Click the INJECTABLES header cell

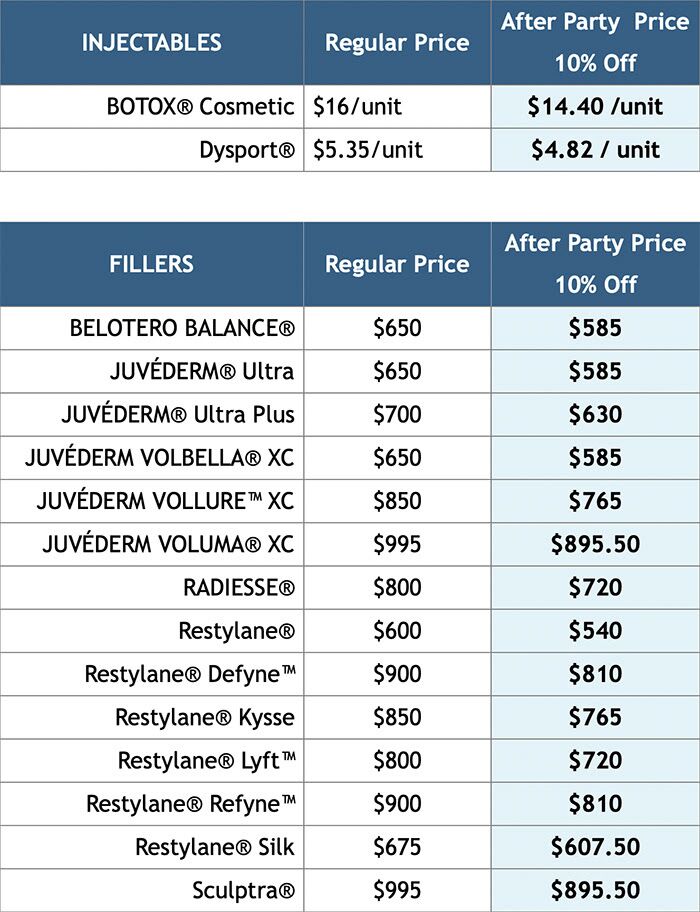coord(151,42)
